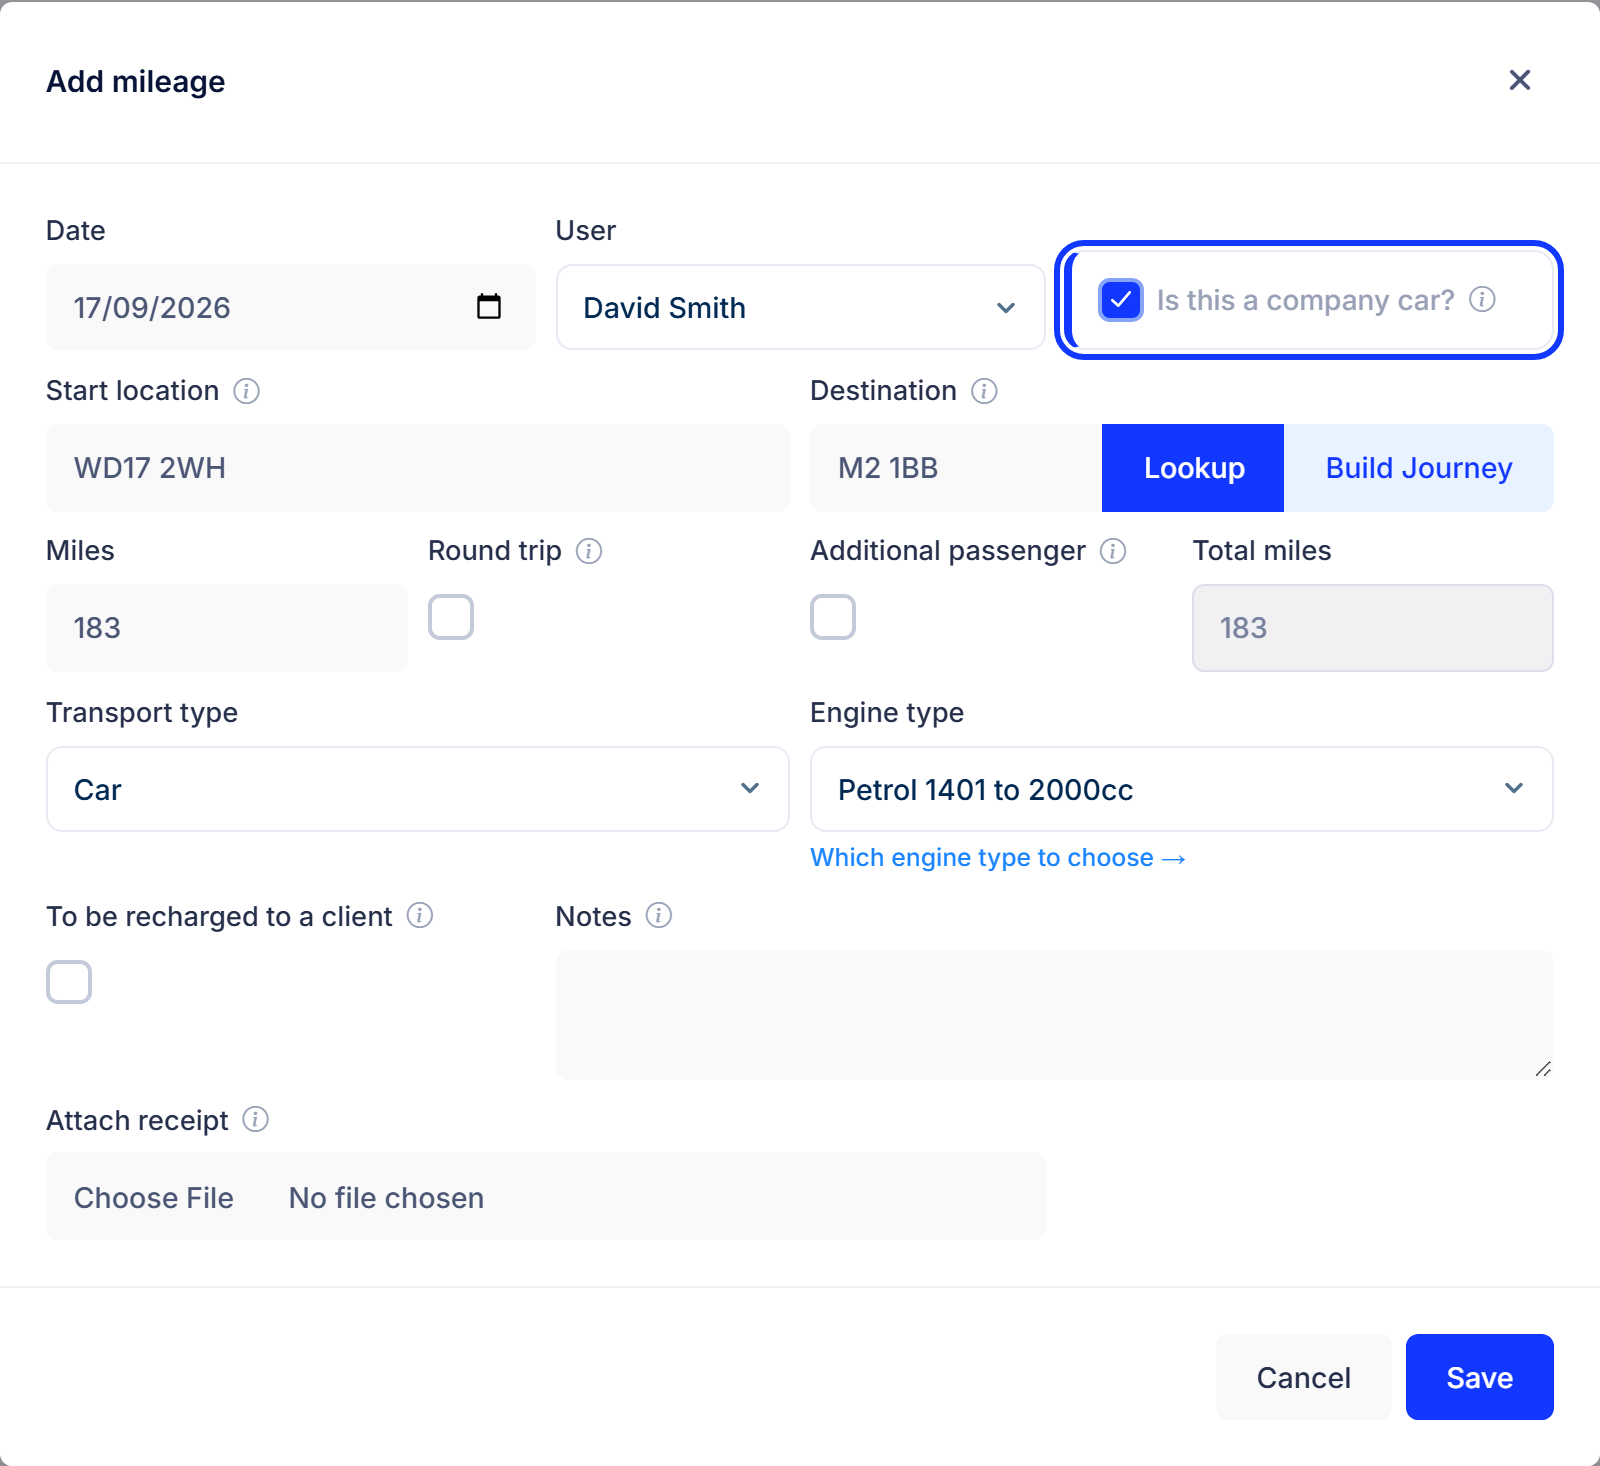The height and width of the screenshot is (1466, 1600).
Task: Save the mileage entry
Action: (1480, 1377)
